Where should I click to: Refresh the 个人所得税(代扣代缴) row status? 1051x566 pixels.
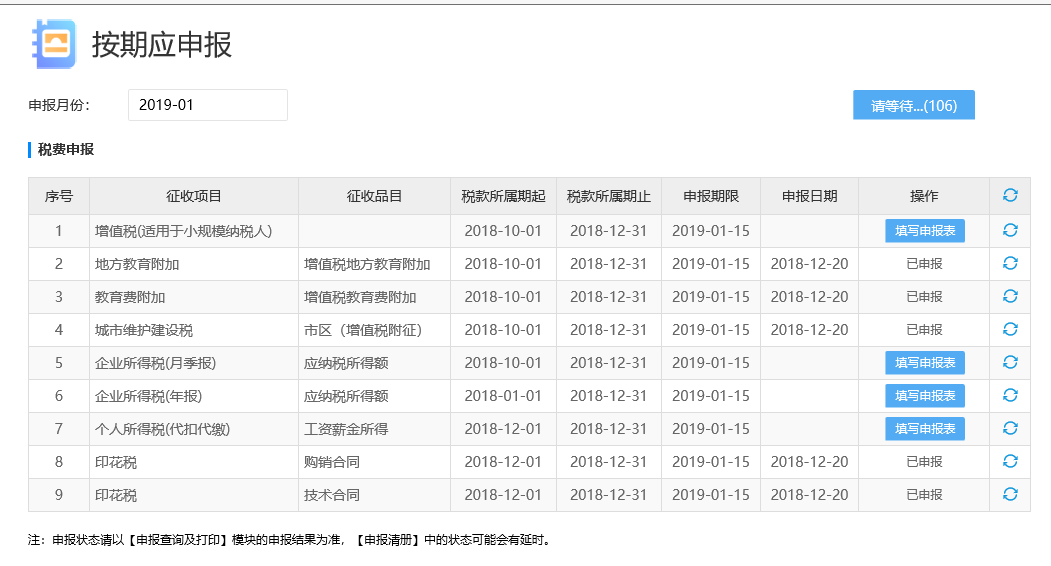1010,428
